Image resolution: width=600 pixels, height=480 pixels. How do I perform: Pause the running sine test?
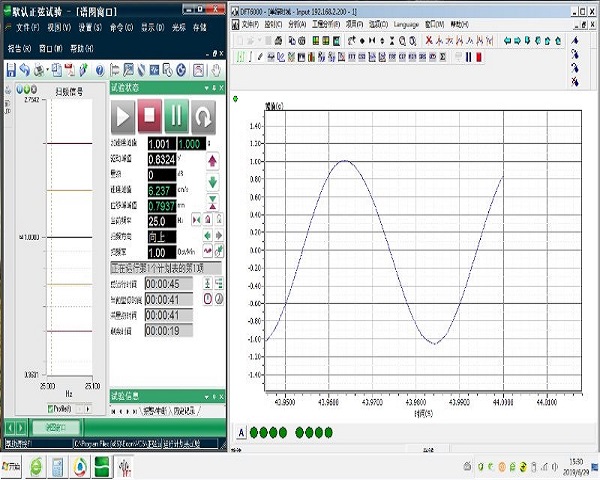(x=176, y=116)
